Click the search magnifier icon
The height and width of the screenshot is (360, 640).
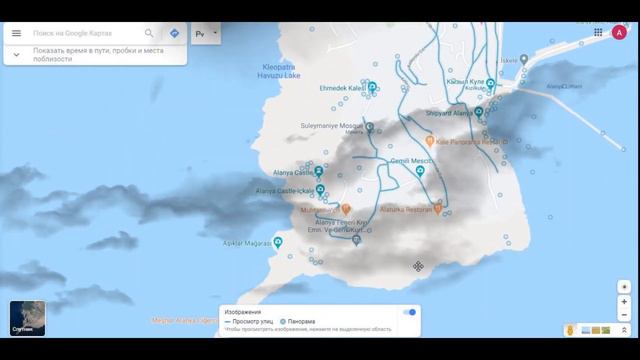click(x=149, y=33)
